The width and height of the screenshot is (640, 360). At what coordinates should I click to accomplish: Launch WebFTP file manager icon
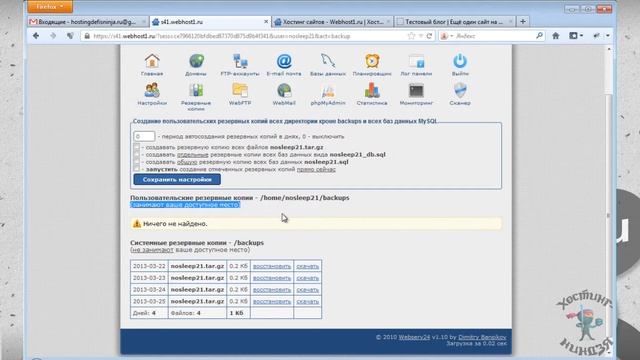(240, 91)
